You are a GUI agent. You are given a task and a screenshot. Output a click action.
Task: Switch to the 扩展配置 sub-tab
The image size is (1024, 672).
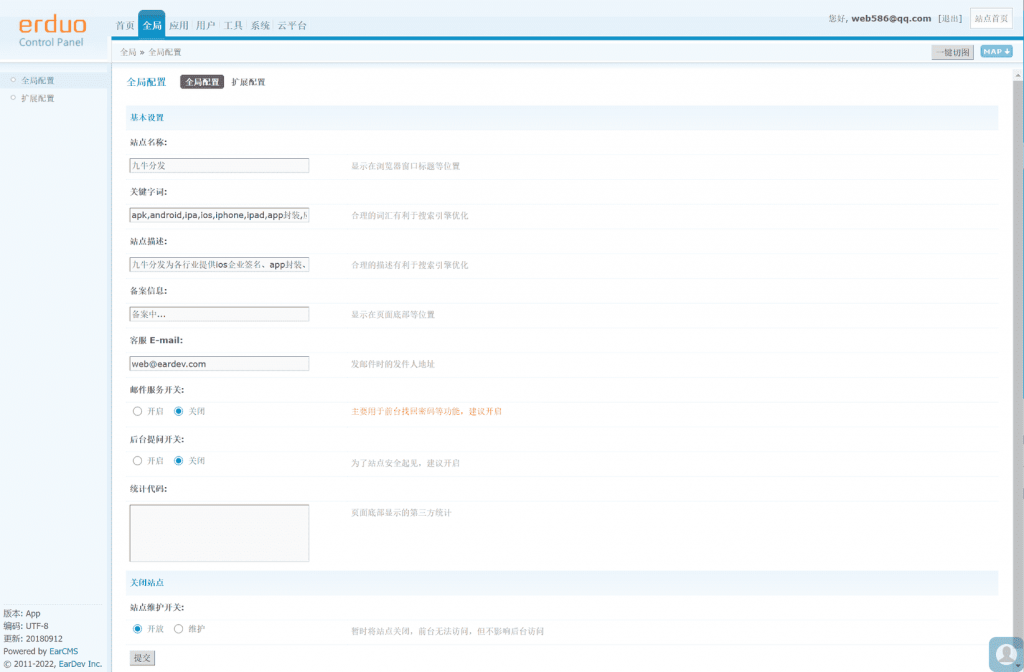coord(248,82)
